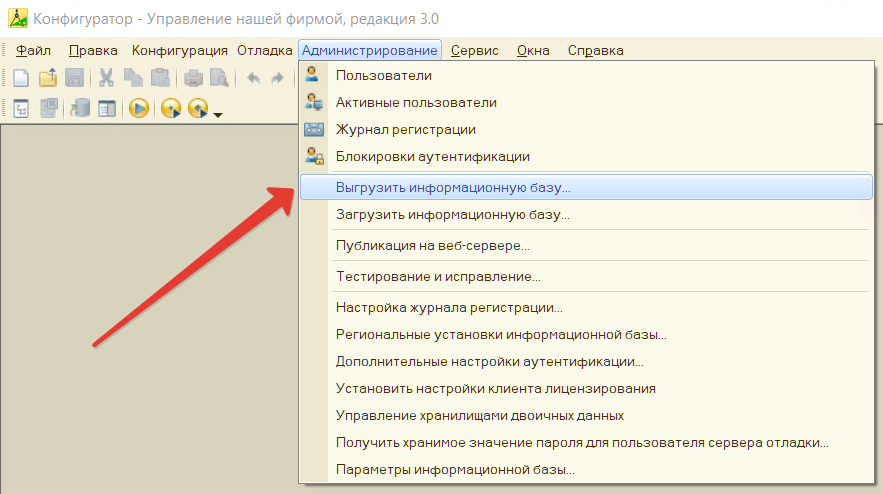Open Журнал регистрации menu entry
Viewport: 883px width, 494px height.
click(586, 130)
